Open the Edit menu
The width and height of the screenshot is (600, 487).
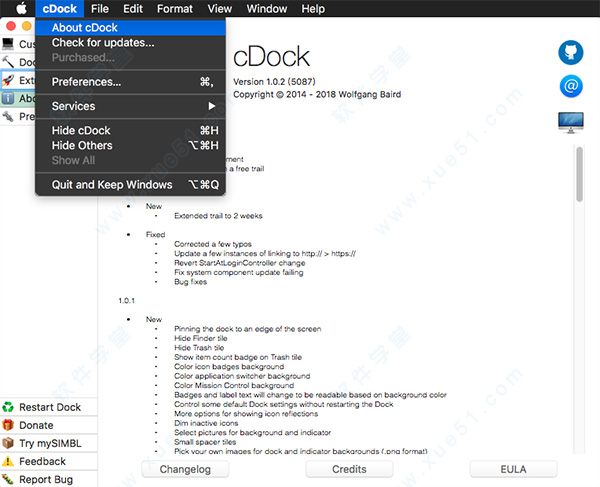(x=133, y=8)
